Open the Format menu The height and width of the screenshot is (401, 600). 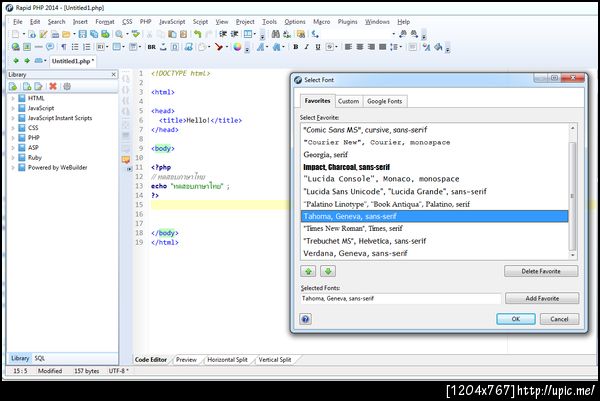(x=105, y=22)
